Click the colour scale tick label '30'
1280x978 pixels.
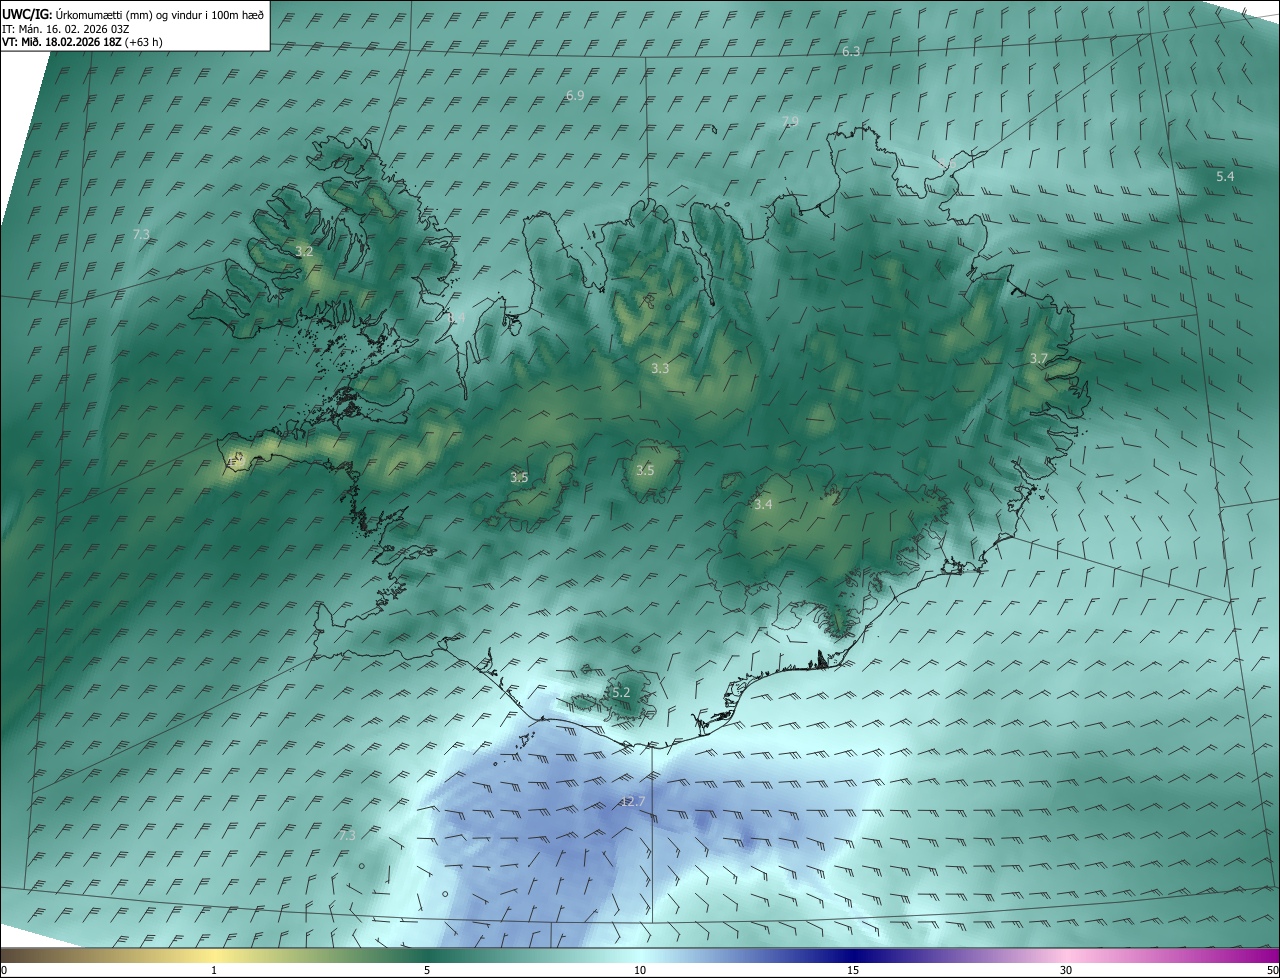point(1066,970)
